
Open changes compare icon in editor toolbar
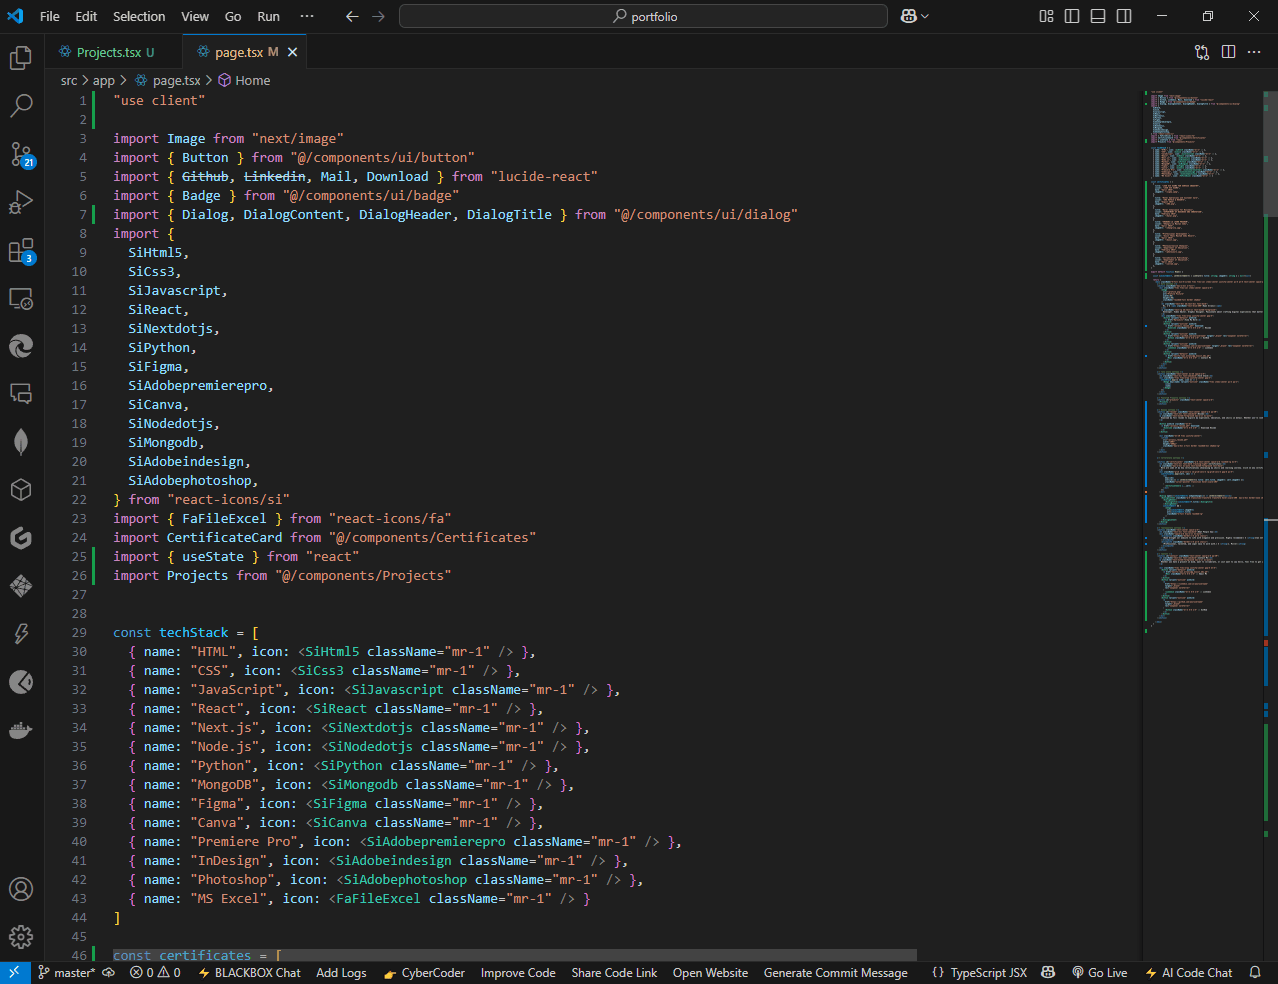pyautogui.click(x=1202, y=52)
